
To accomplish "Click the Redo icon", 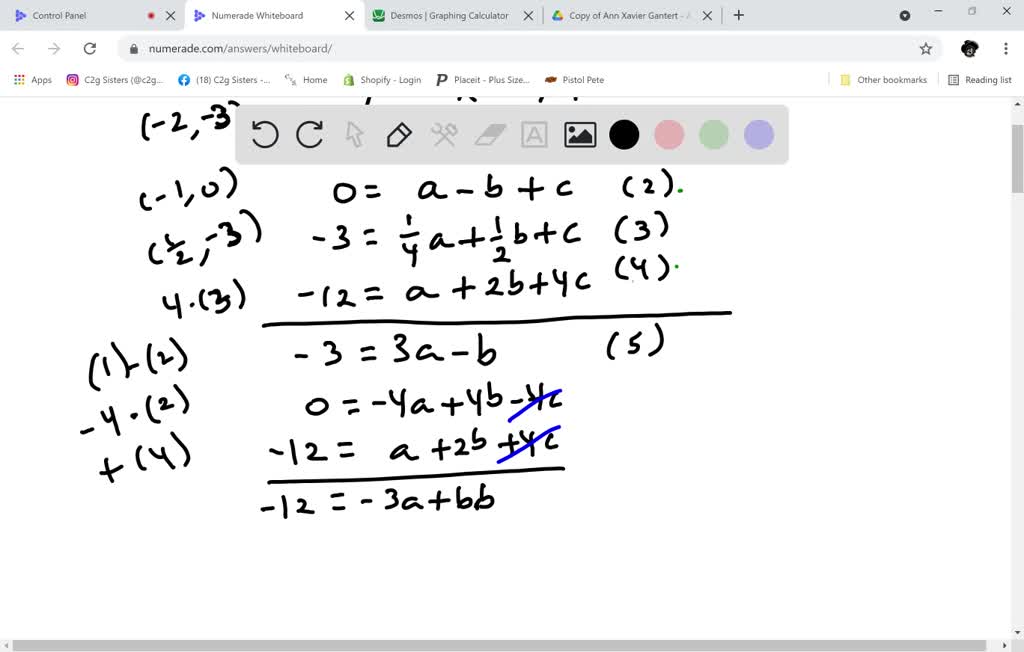I will click(309, 134).
